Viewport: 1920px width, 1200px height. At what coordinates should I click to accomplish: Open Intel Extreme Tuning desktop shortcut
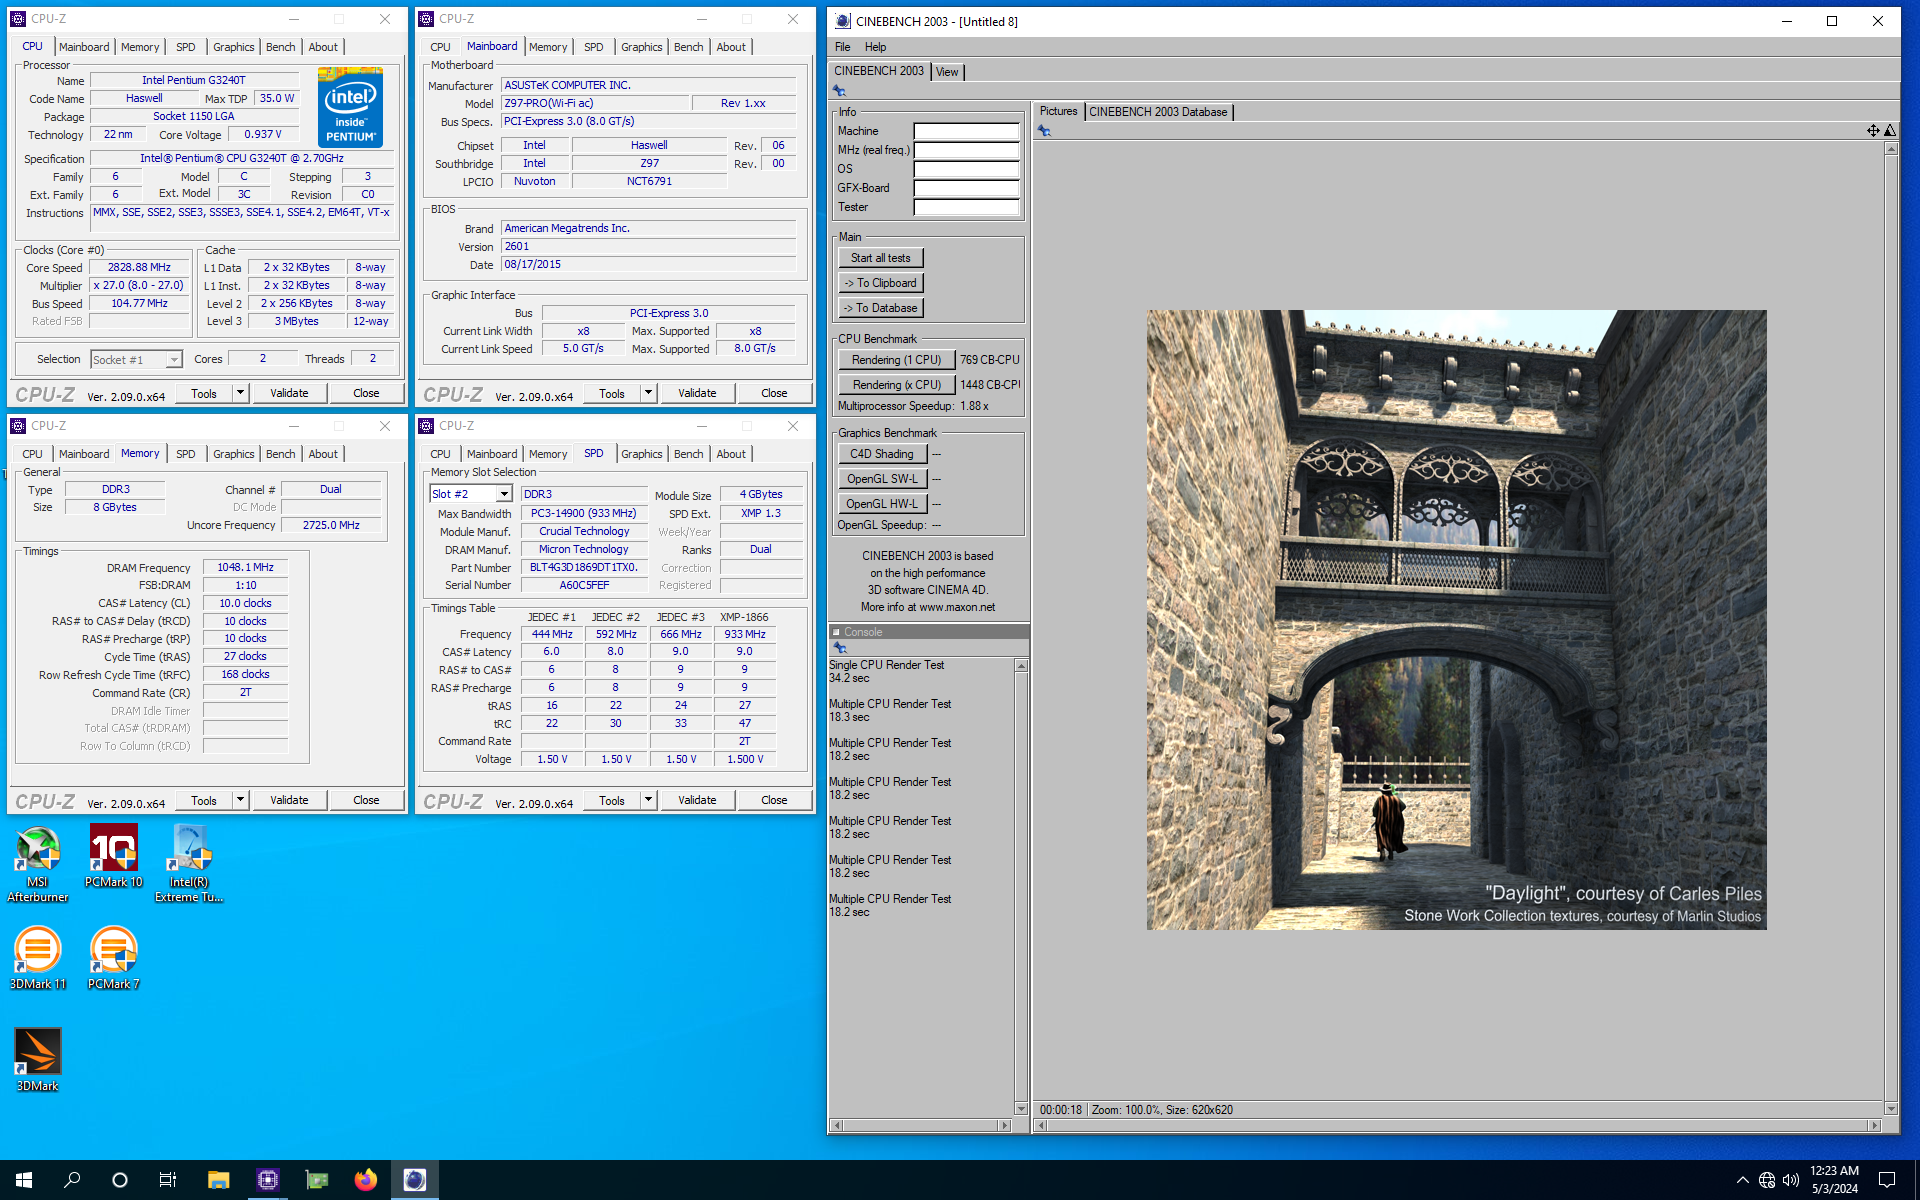tap(189, 864)
